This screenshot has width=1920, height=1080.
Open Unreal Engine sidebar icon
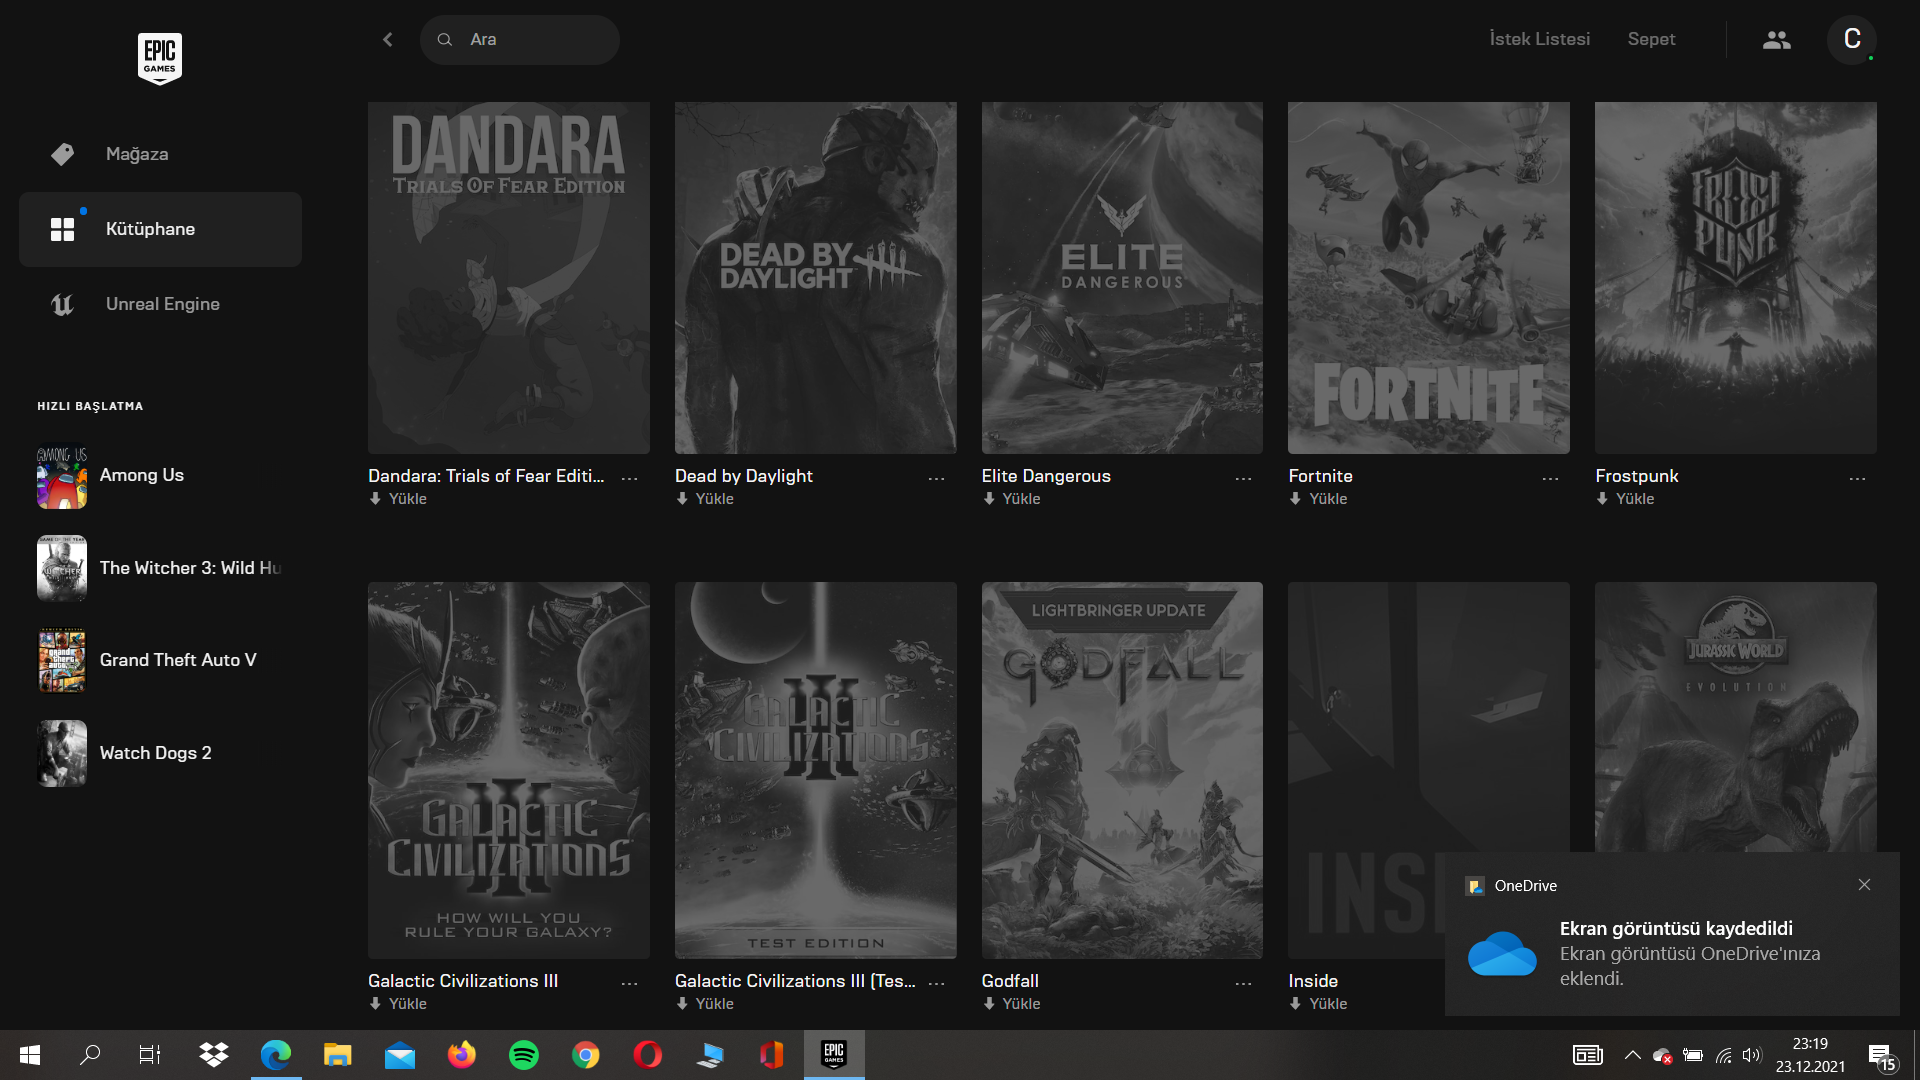(x=62, y=305)
